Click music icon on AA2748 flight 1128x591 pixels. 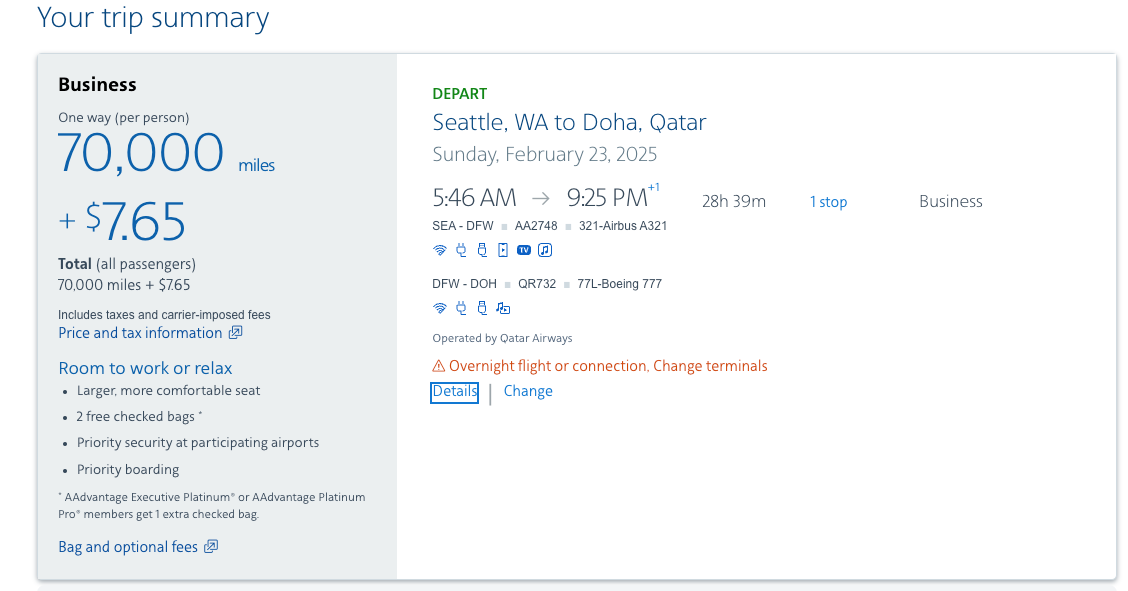545,250
